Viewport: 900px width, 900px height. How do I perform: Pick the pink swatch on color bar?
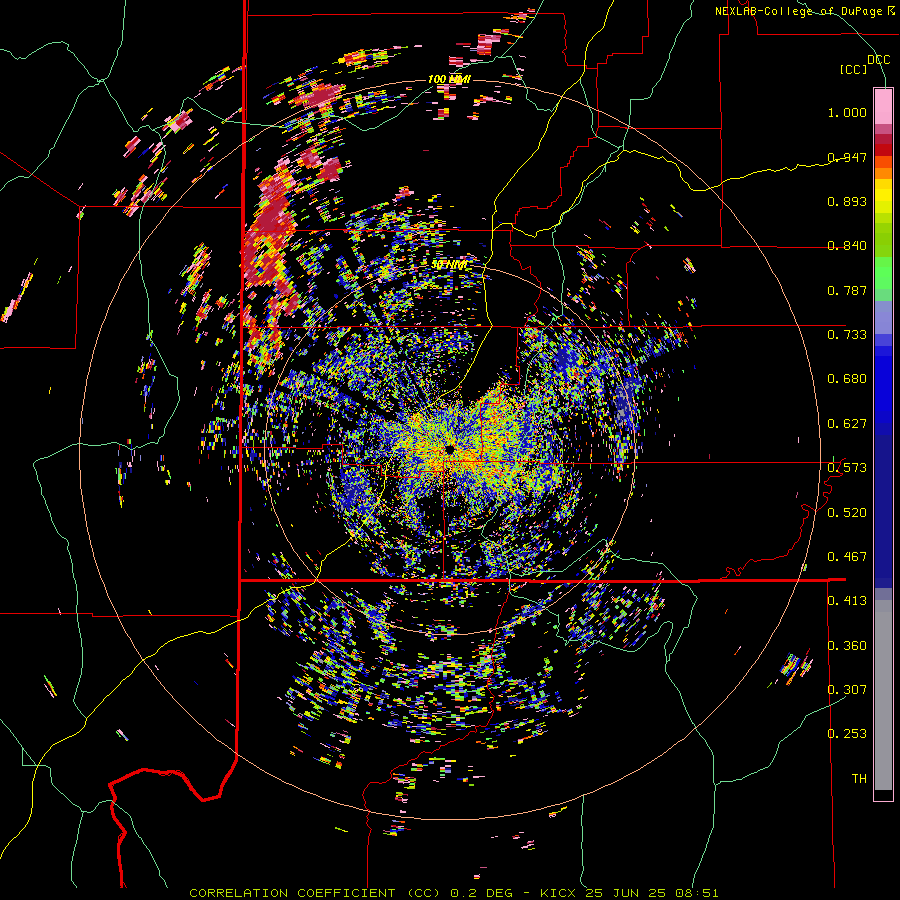click(x=883, y=106)
